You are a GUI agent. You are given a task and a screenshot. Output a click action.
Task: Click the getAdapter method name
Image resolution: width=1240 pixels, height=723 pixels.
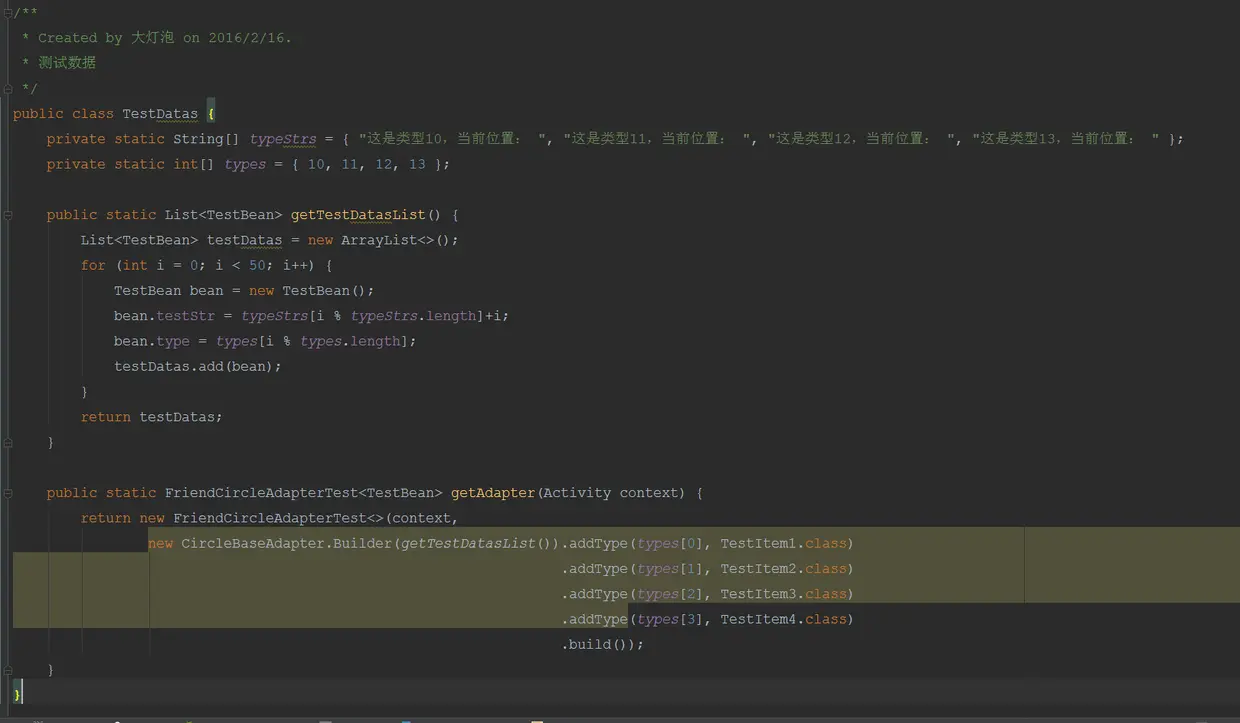click(493, 493)
